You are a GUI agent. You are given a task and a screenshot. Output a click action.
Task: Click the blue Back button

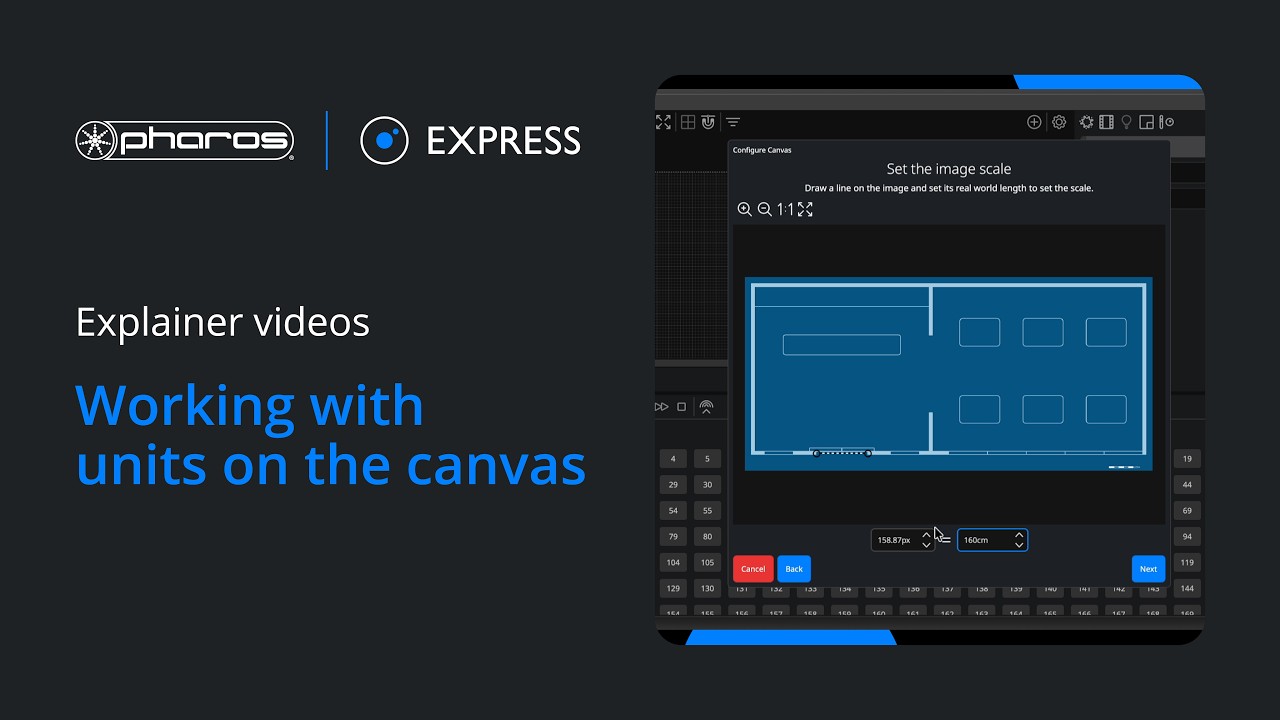pyautogui.click(x=794, y=569)
